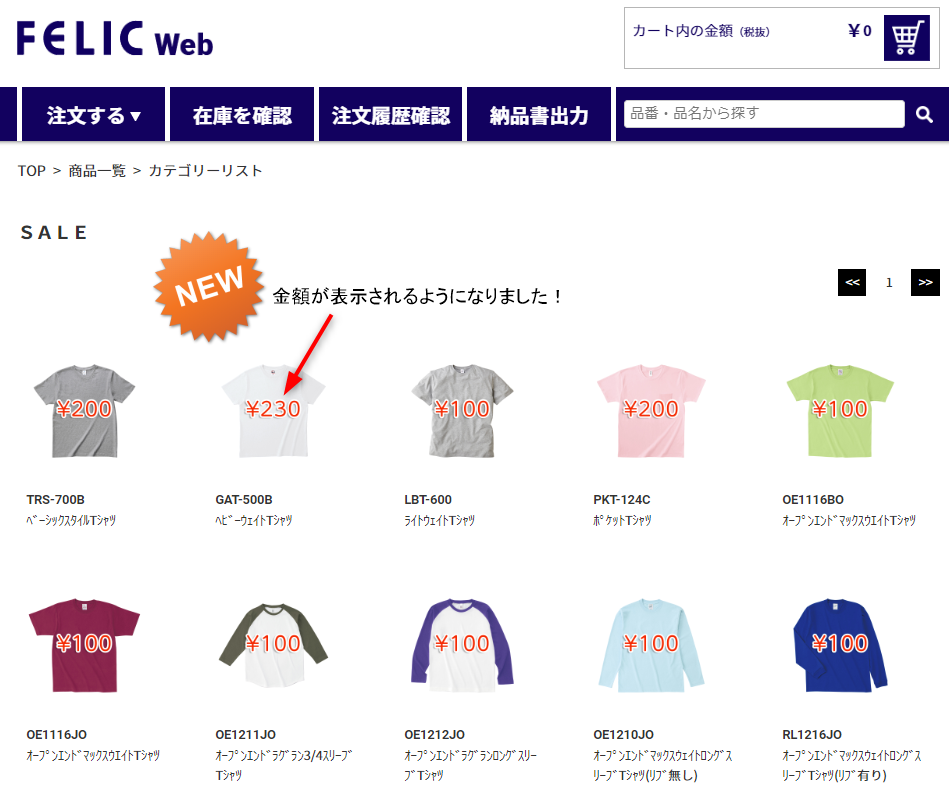
Task: Go to previous page arrow button
Action: pyautogui.click(x=852, y=283)
